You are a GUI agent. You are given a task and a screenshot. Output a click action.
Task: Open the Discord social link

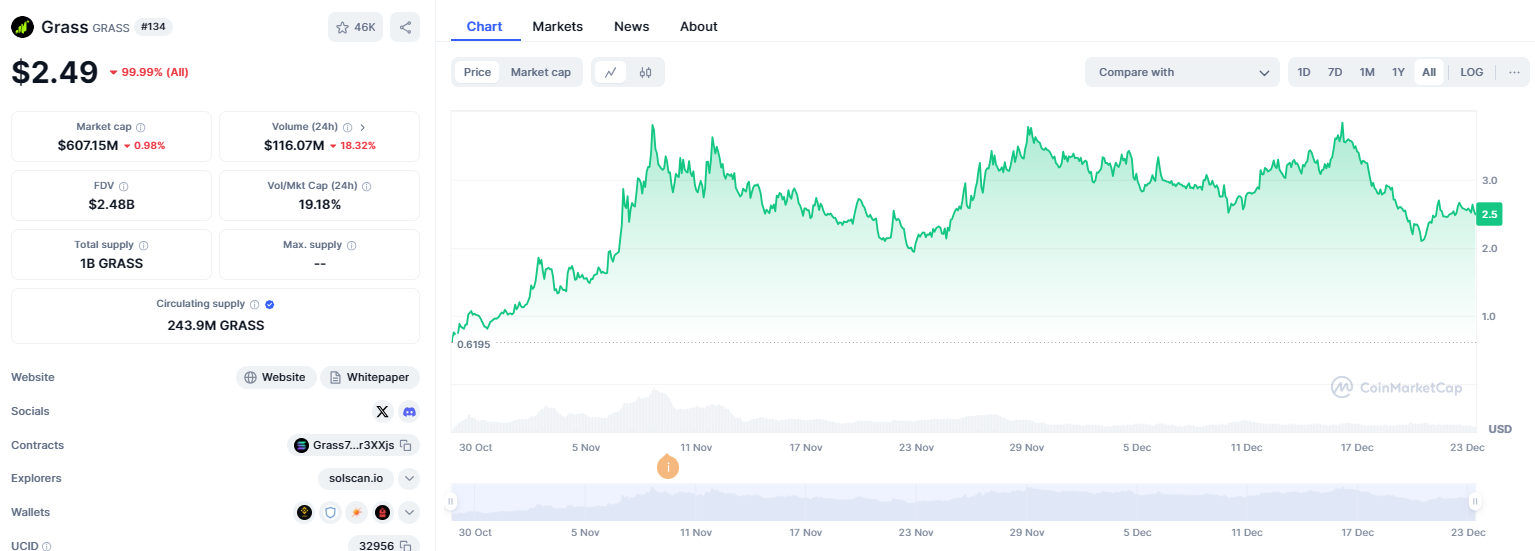tap(408, 411)
